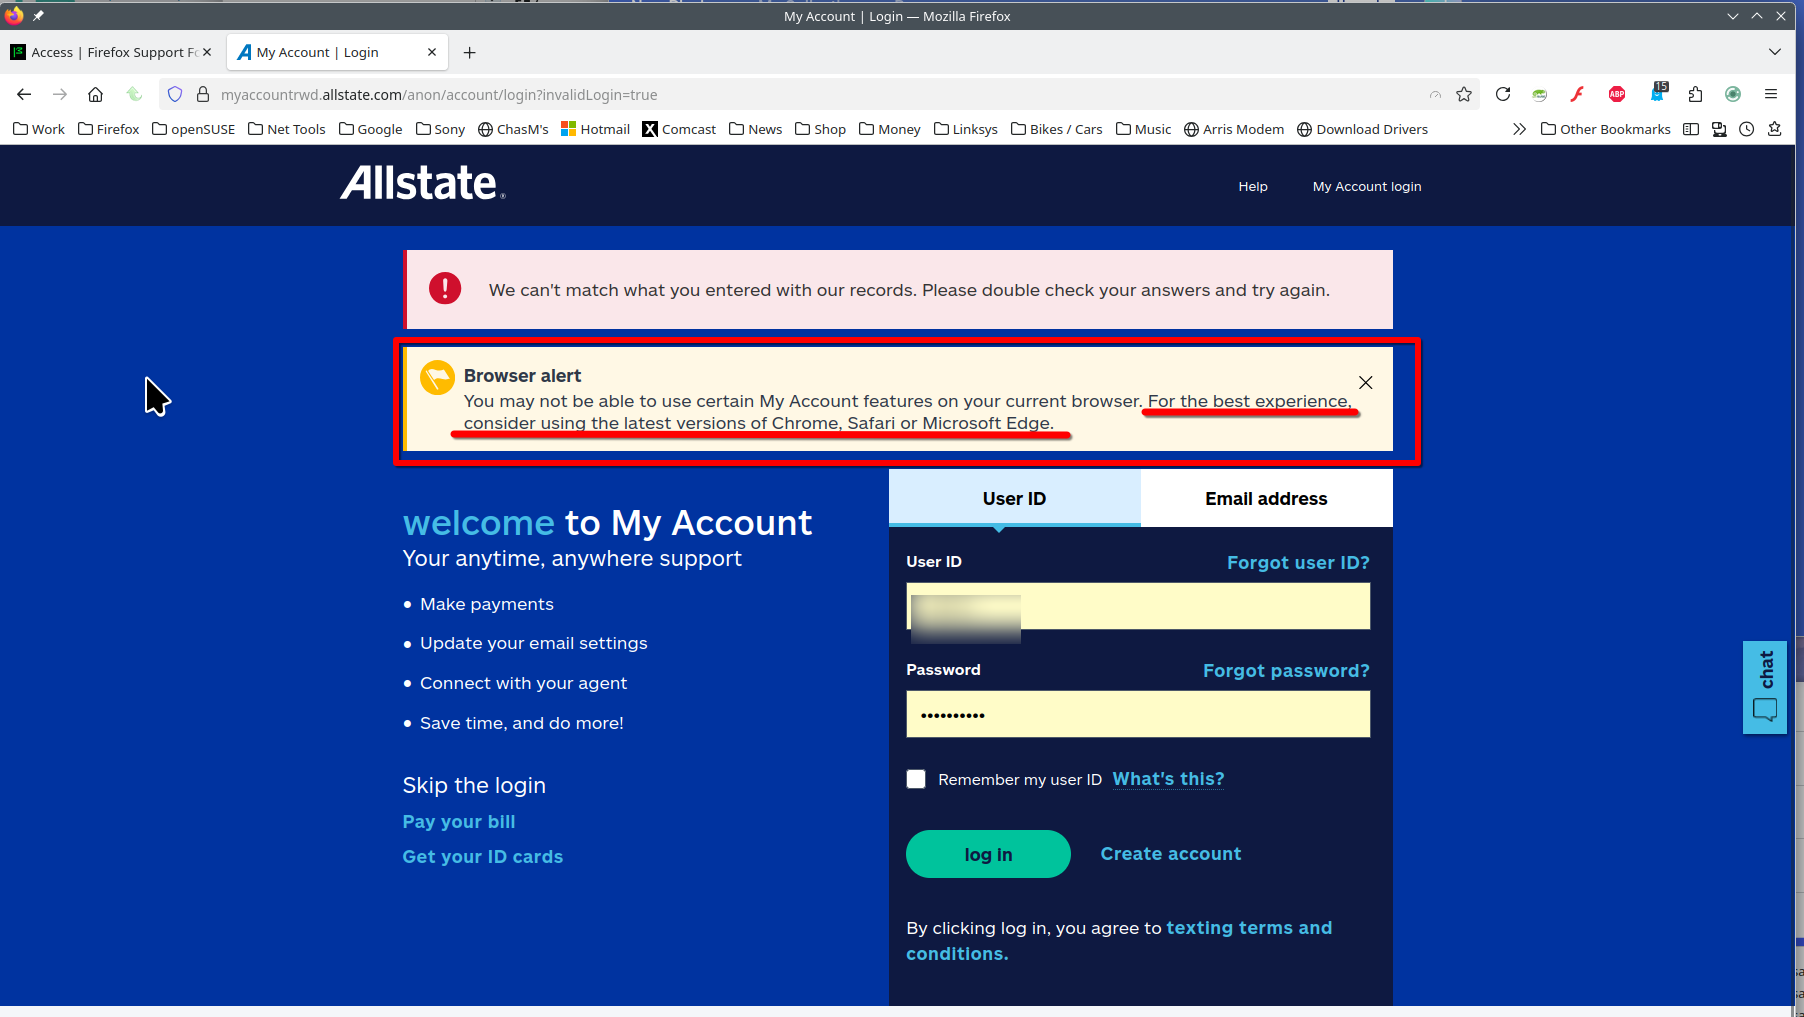Select the User ID login tab
This screenshot has width=1804, height=1017.
[x=1014, y=498]
